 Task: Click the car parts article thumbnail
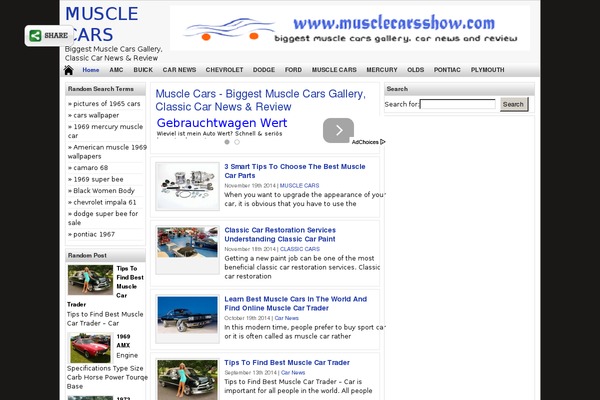[188, 186]
